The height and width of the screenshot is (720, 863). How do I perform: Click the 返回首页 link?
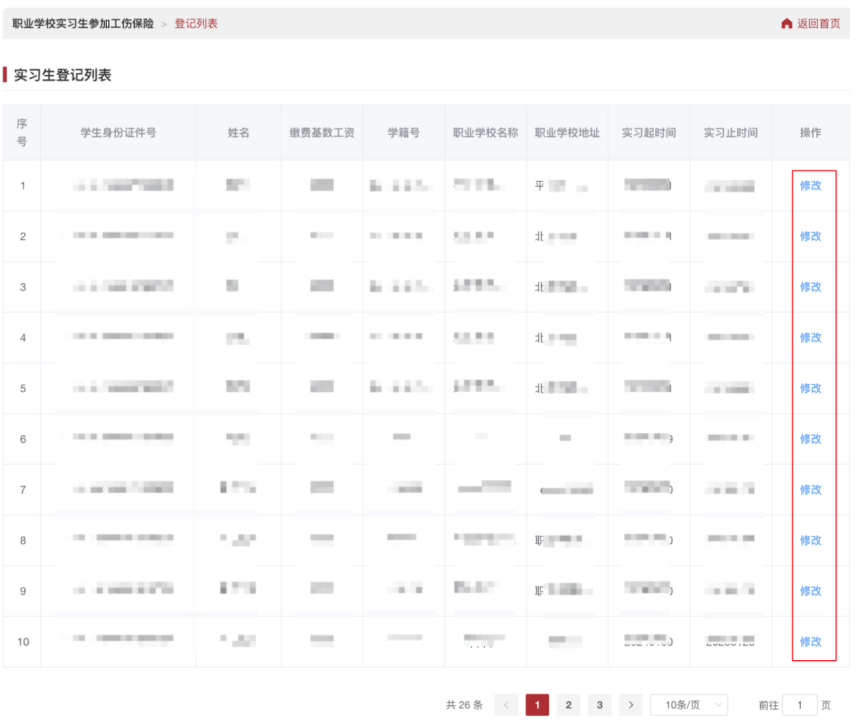coord(818,24)
